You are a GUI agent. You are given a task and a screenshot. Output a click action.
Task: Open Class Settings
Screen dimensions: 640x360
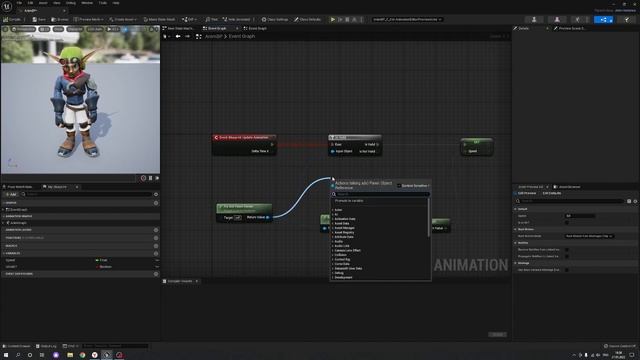(275, 19)
